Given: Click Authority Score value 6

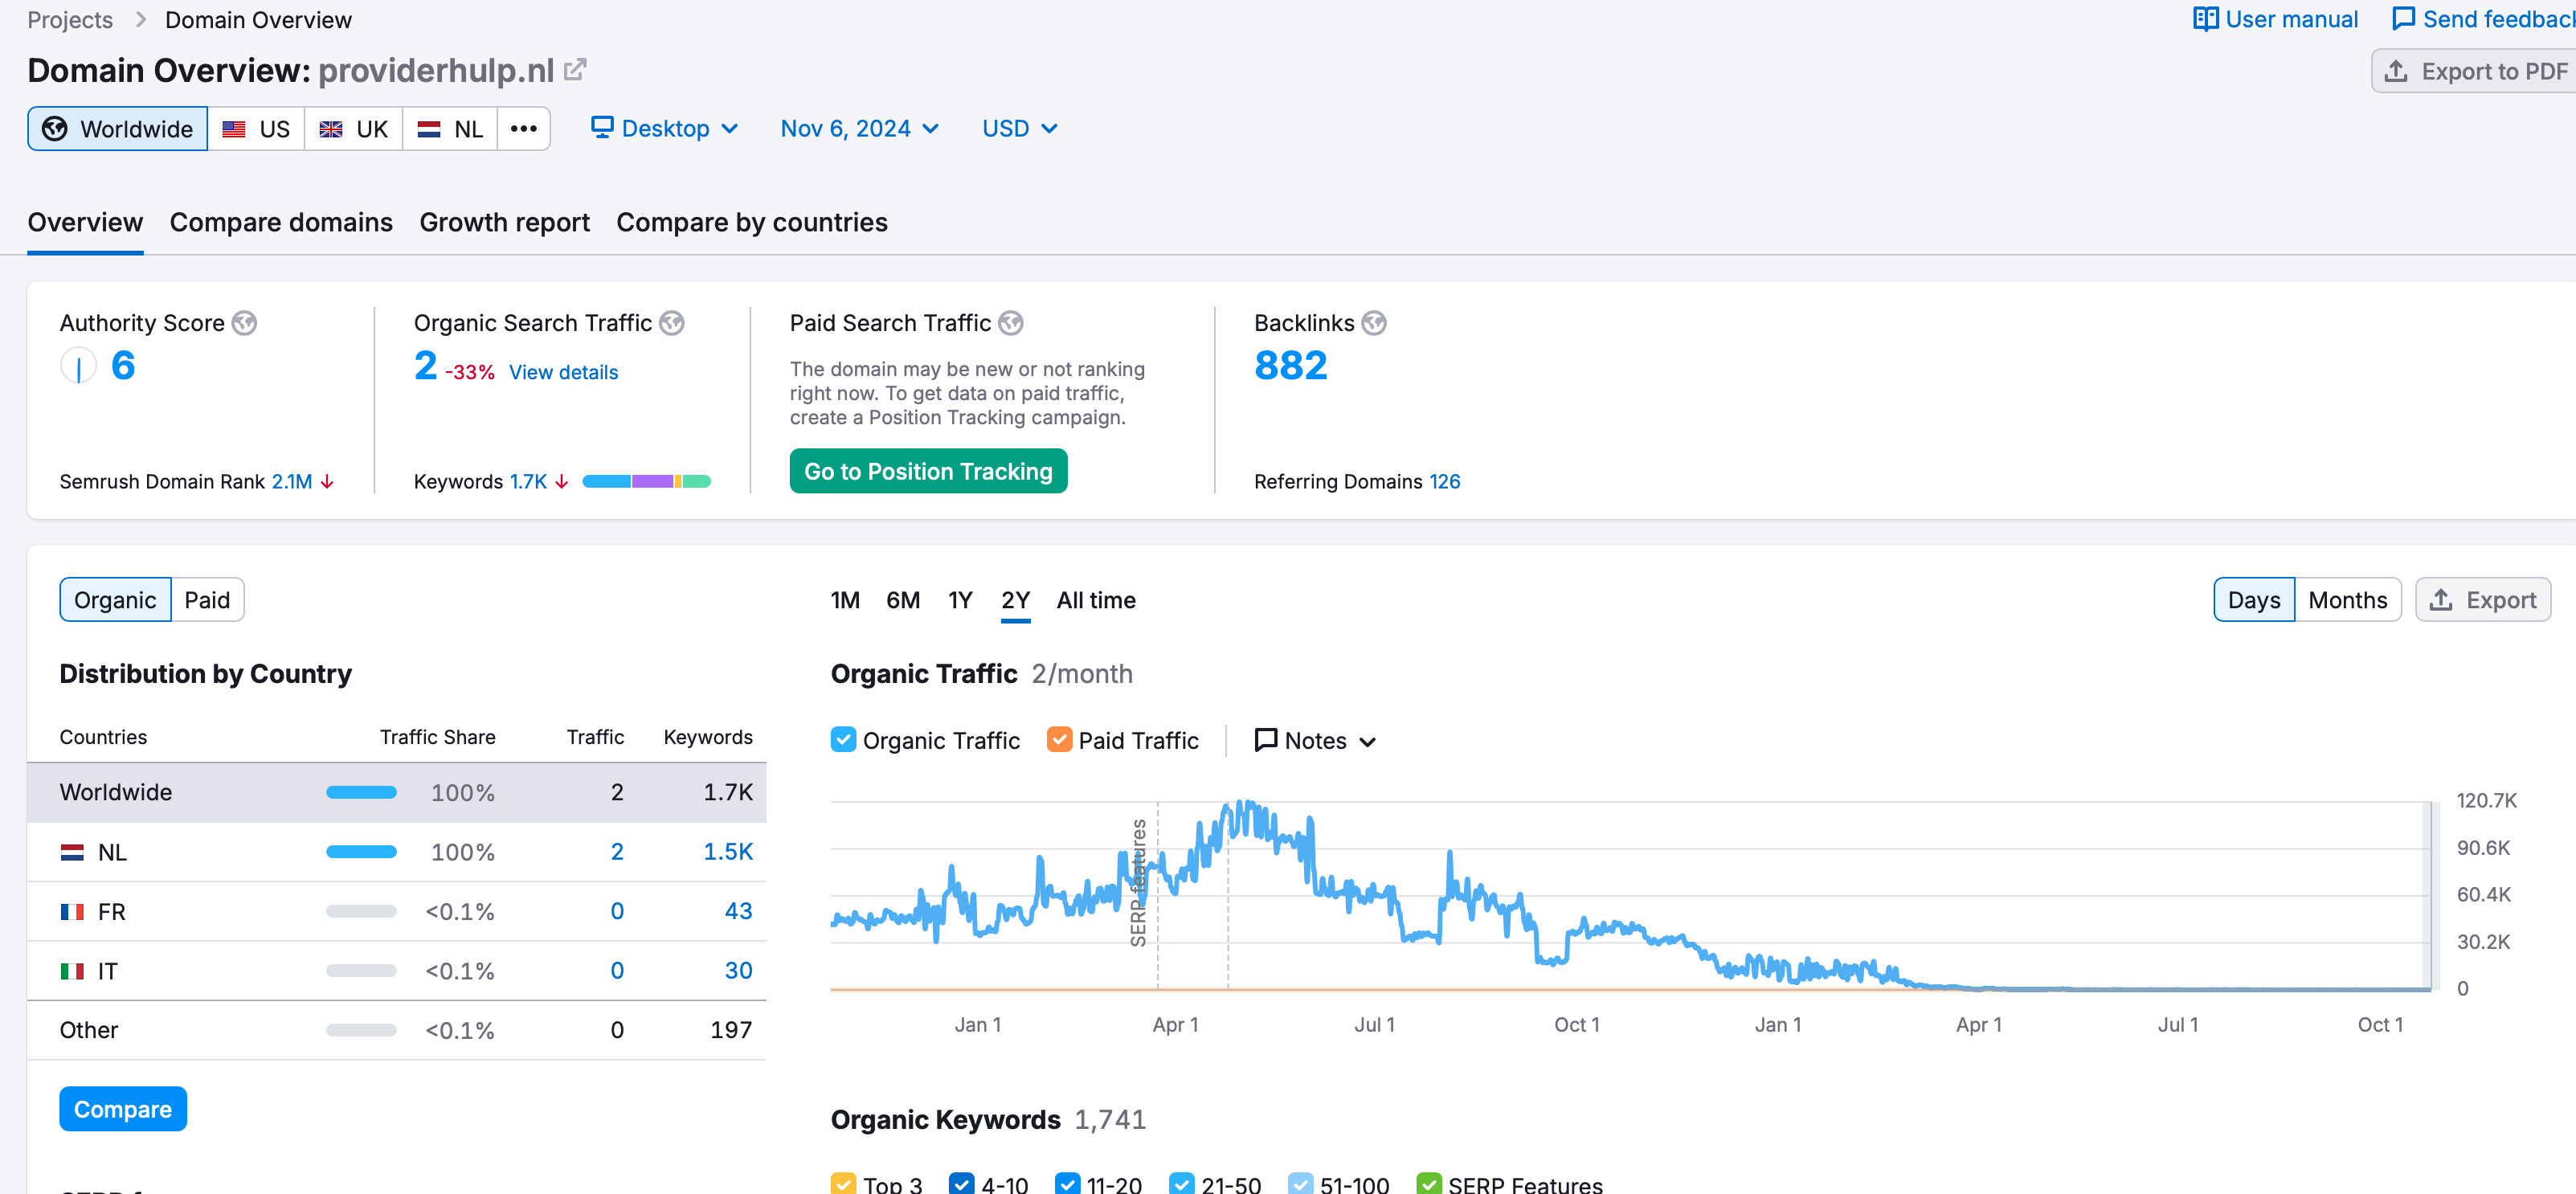Looking at the screenshot, I should pos(123,366).
